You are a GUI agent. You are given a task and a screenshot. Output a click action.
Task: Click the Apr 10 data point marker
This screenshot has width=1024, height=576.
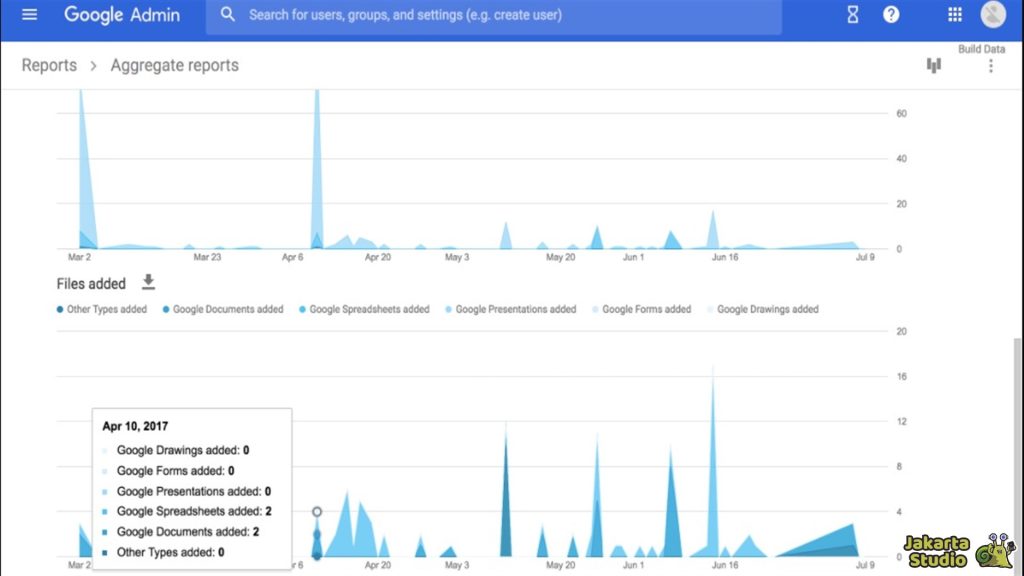[317, 511]
